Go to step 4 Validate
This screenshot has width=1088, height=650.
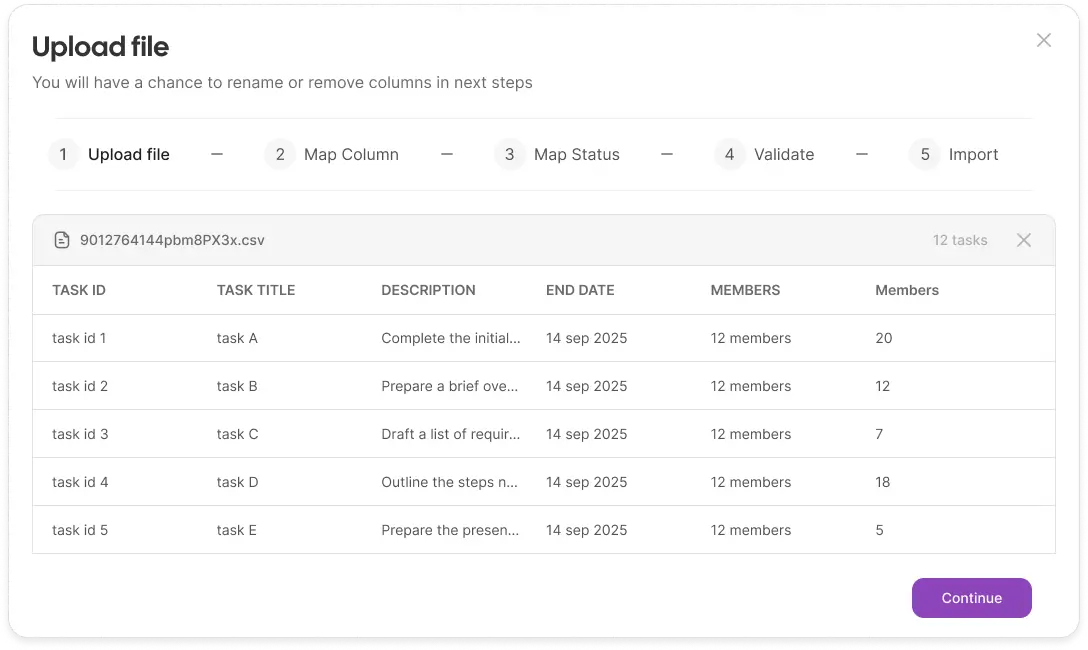click(x=765, y=154)
